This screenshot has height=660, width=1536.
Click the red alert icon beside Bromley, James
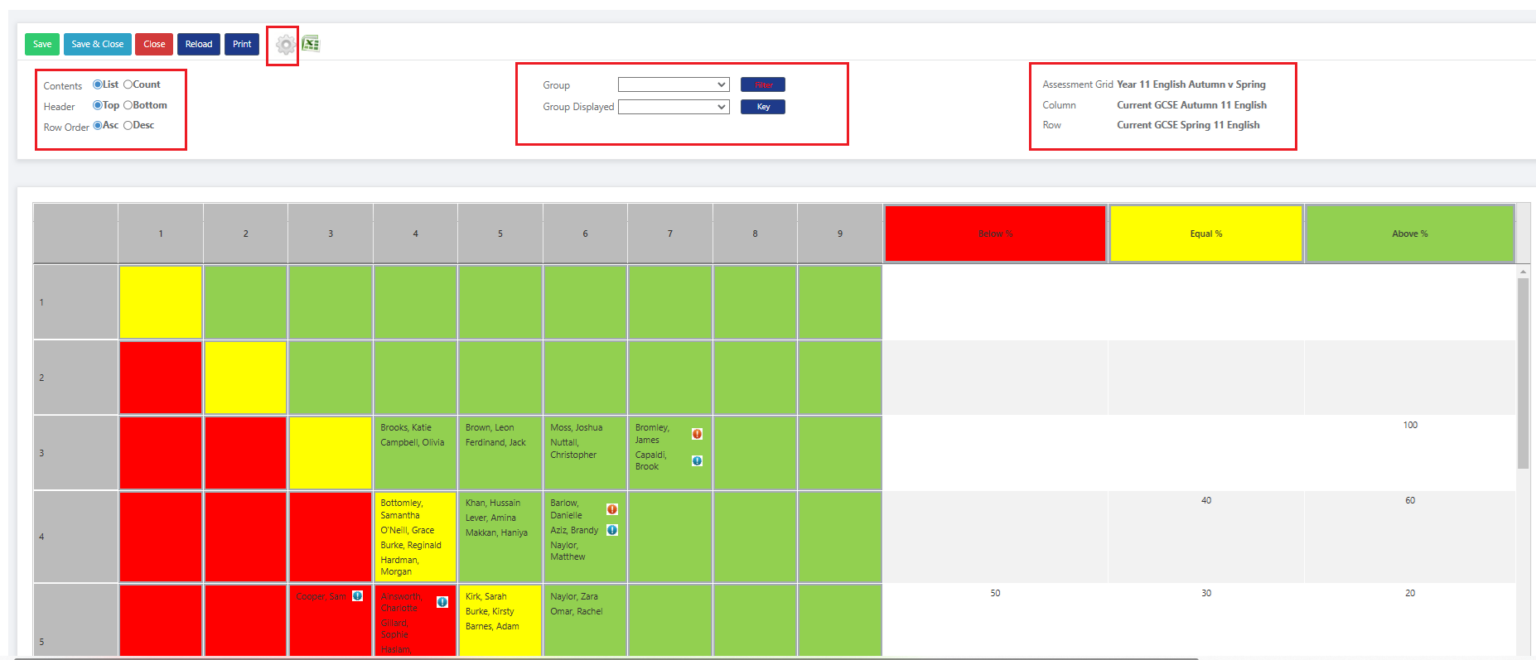697,434
